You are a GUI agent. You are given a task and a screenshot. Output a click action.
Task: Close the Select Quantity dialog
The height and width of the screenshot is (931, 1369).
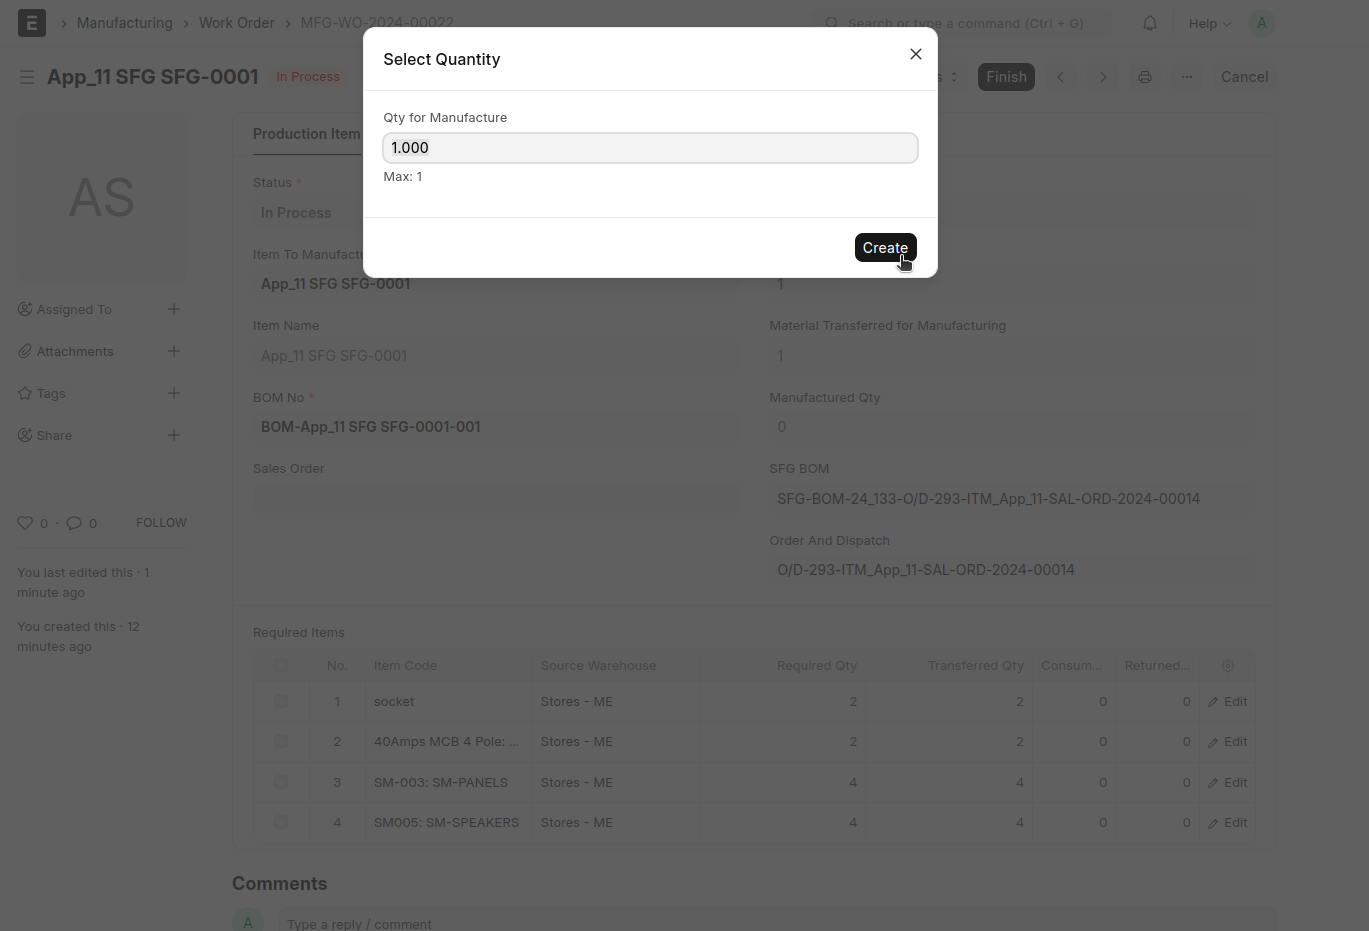click(x=915, y=54)
